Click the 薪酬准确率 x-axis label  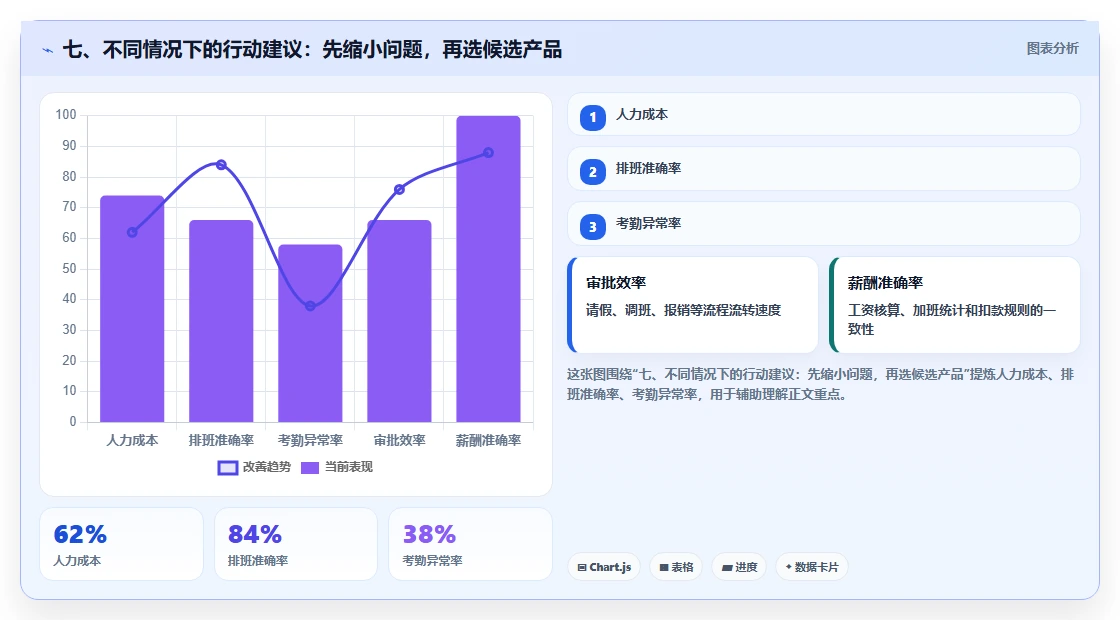[489, 441]
